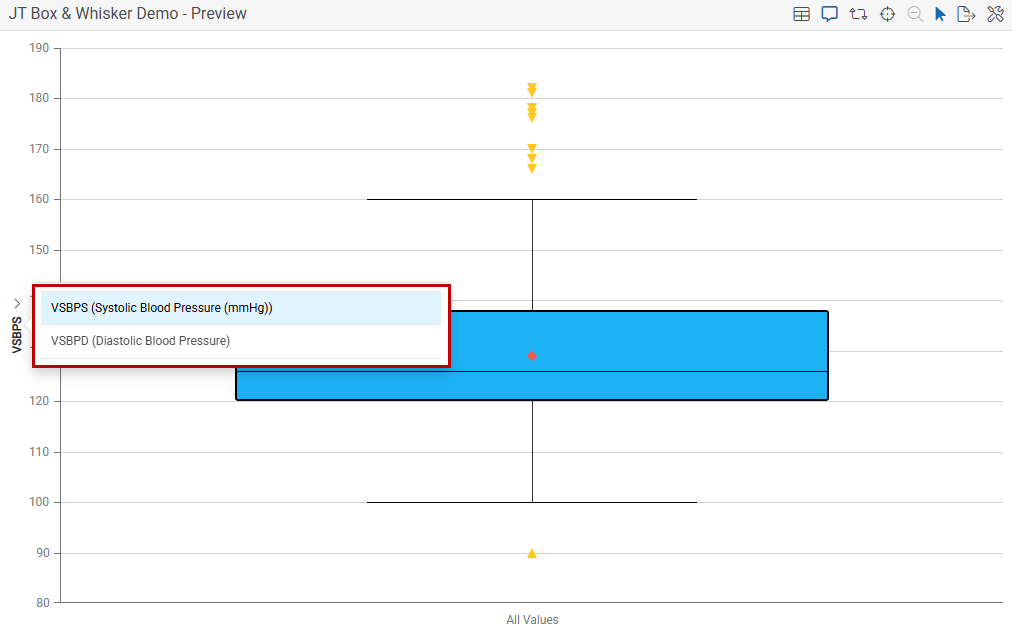Expand the chevron above the VSBPS axis label

(17, 303)
